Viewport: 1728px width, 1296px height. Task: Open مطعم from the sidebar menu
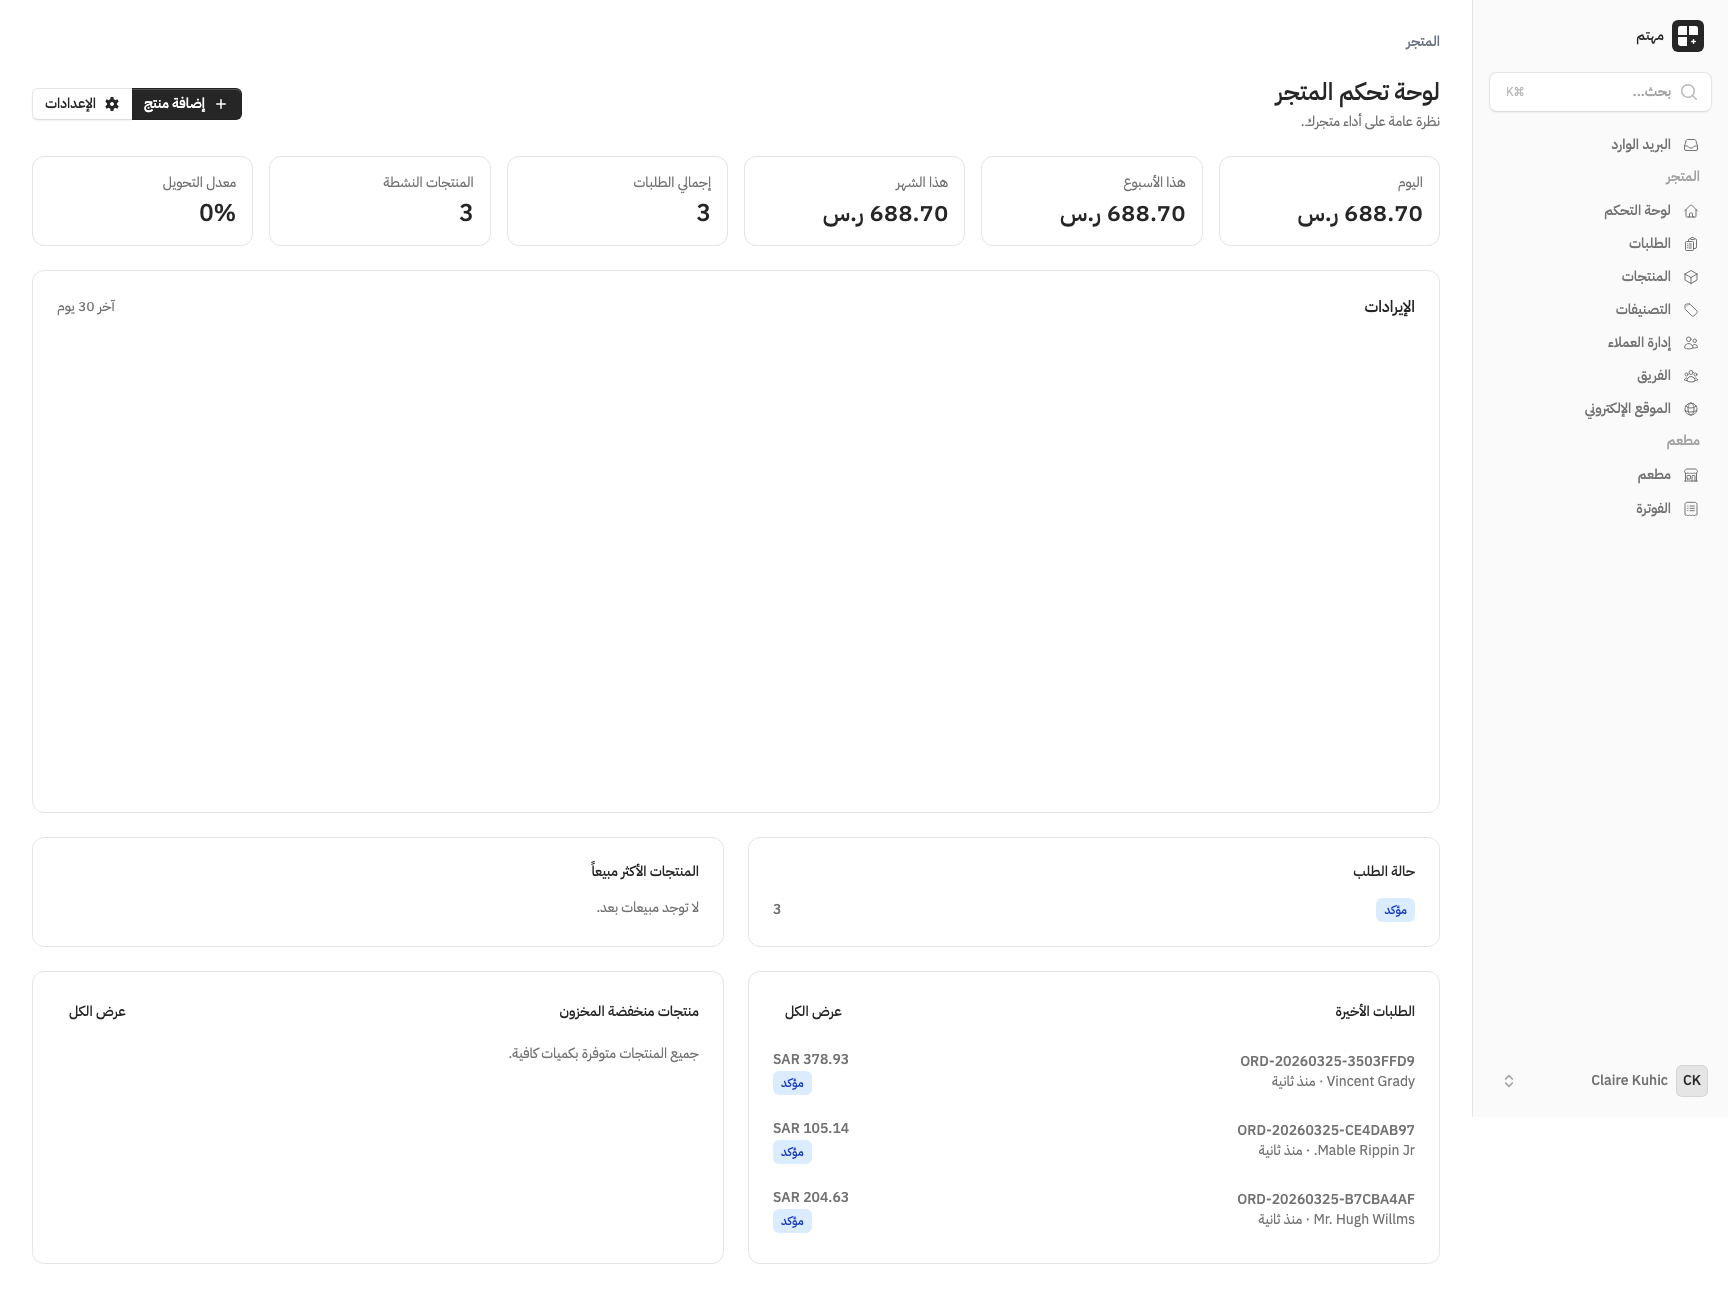(1658, 475)
